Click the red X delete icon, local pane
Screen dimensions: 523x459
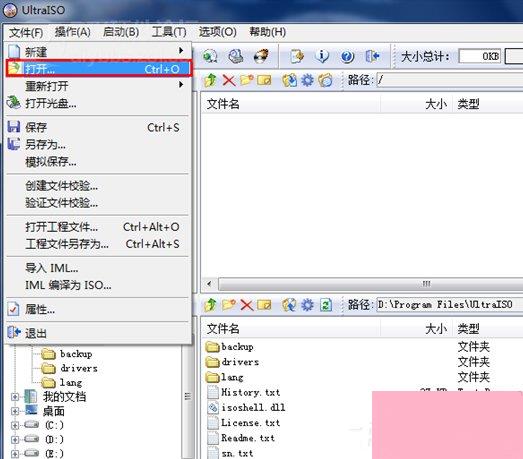click(247, 305)
